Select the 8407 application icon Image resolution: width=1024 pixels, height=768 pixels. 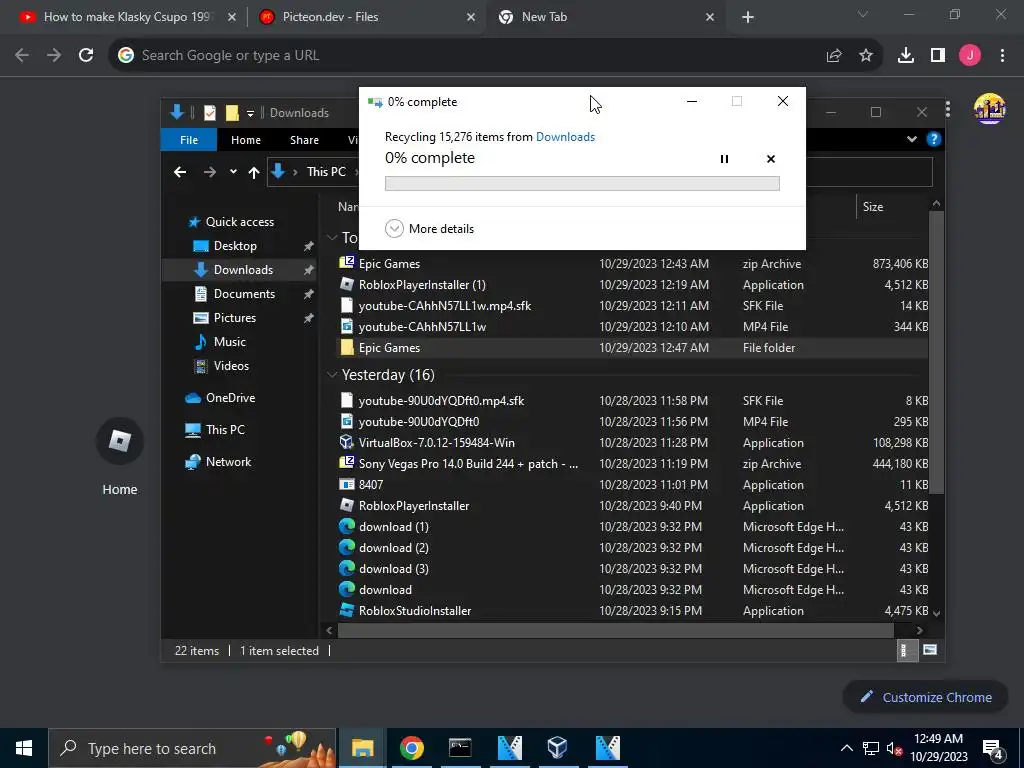(347, 485)
